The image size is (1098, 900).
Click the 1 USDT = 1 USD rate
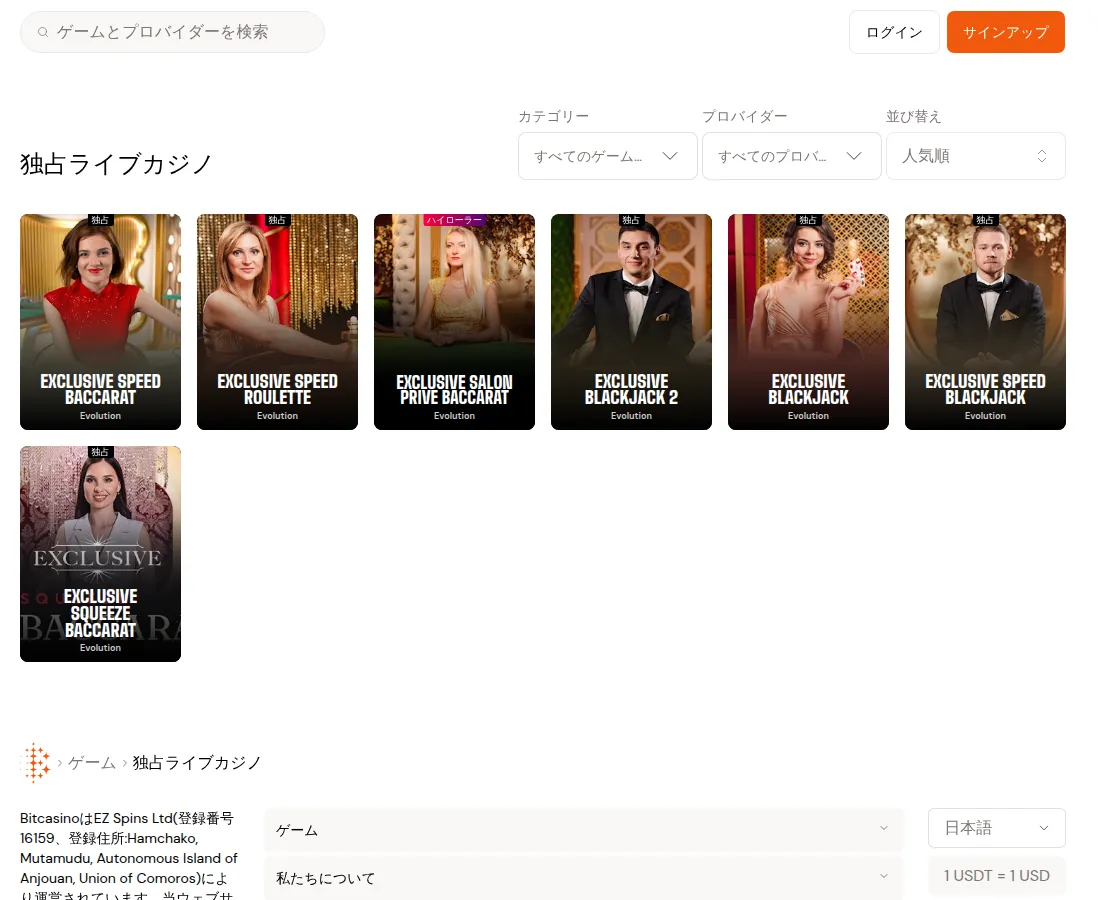pyautogui.click(x=996, y=875)
